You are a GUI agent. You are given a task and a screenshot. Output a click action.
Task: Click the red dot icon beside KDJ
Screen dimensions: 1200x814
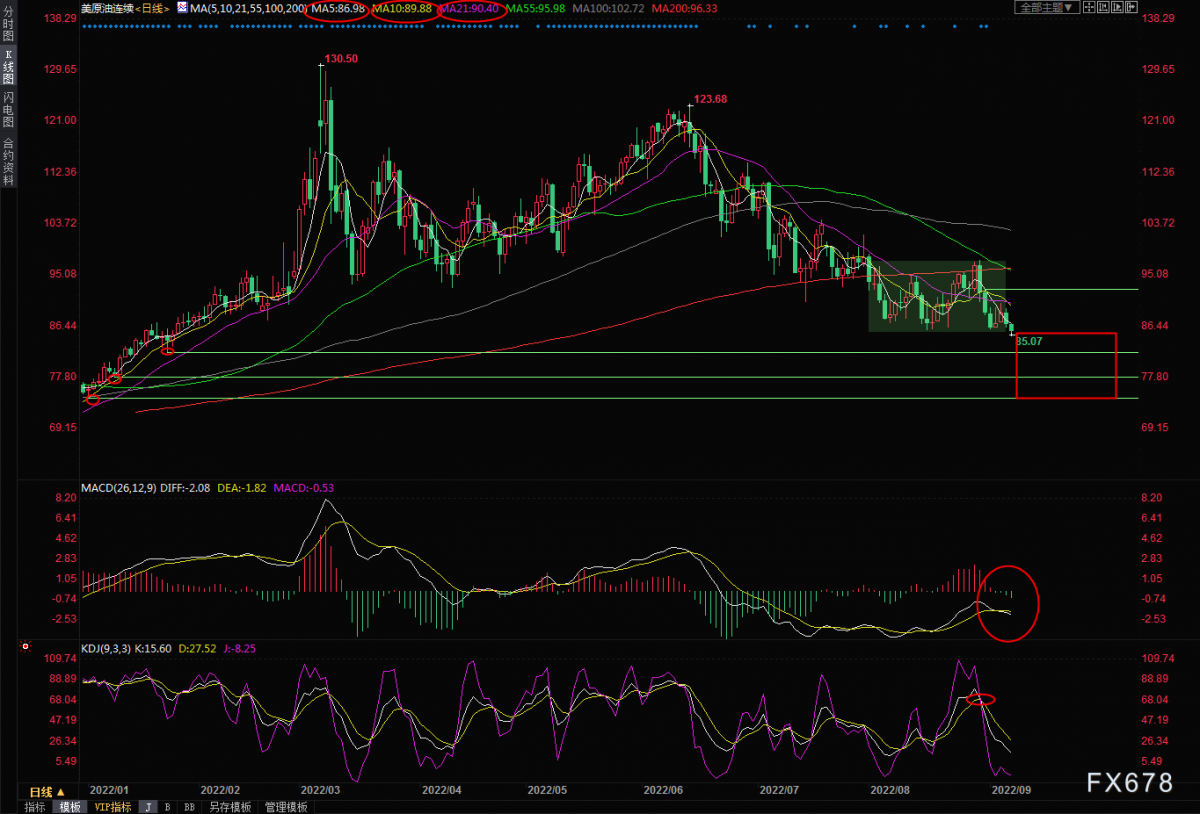[x=26, y=647]
